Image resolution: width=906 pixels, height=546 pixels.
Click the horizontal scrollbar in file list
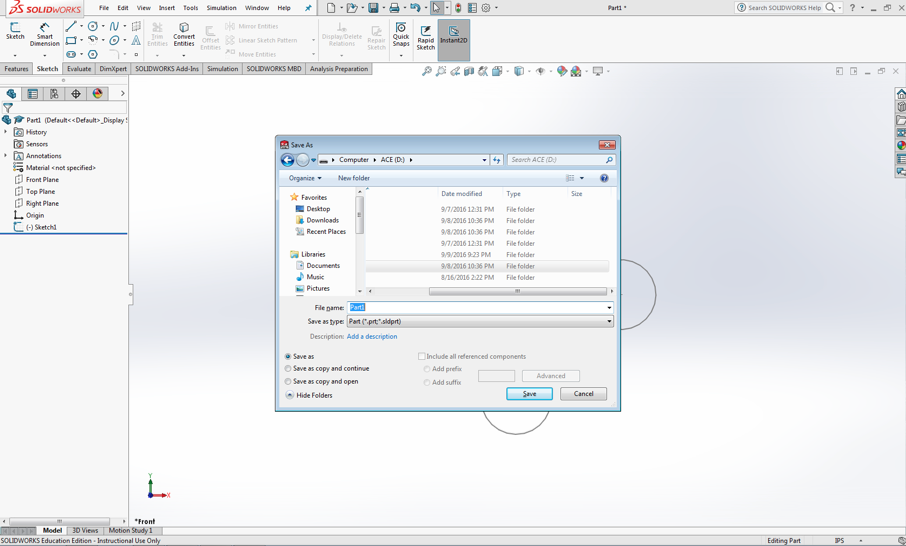click(x=518, y=291)
